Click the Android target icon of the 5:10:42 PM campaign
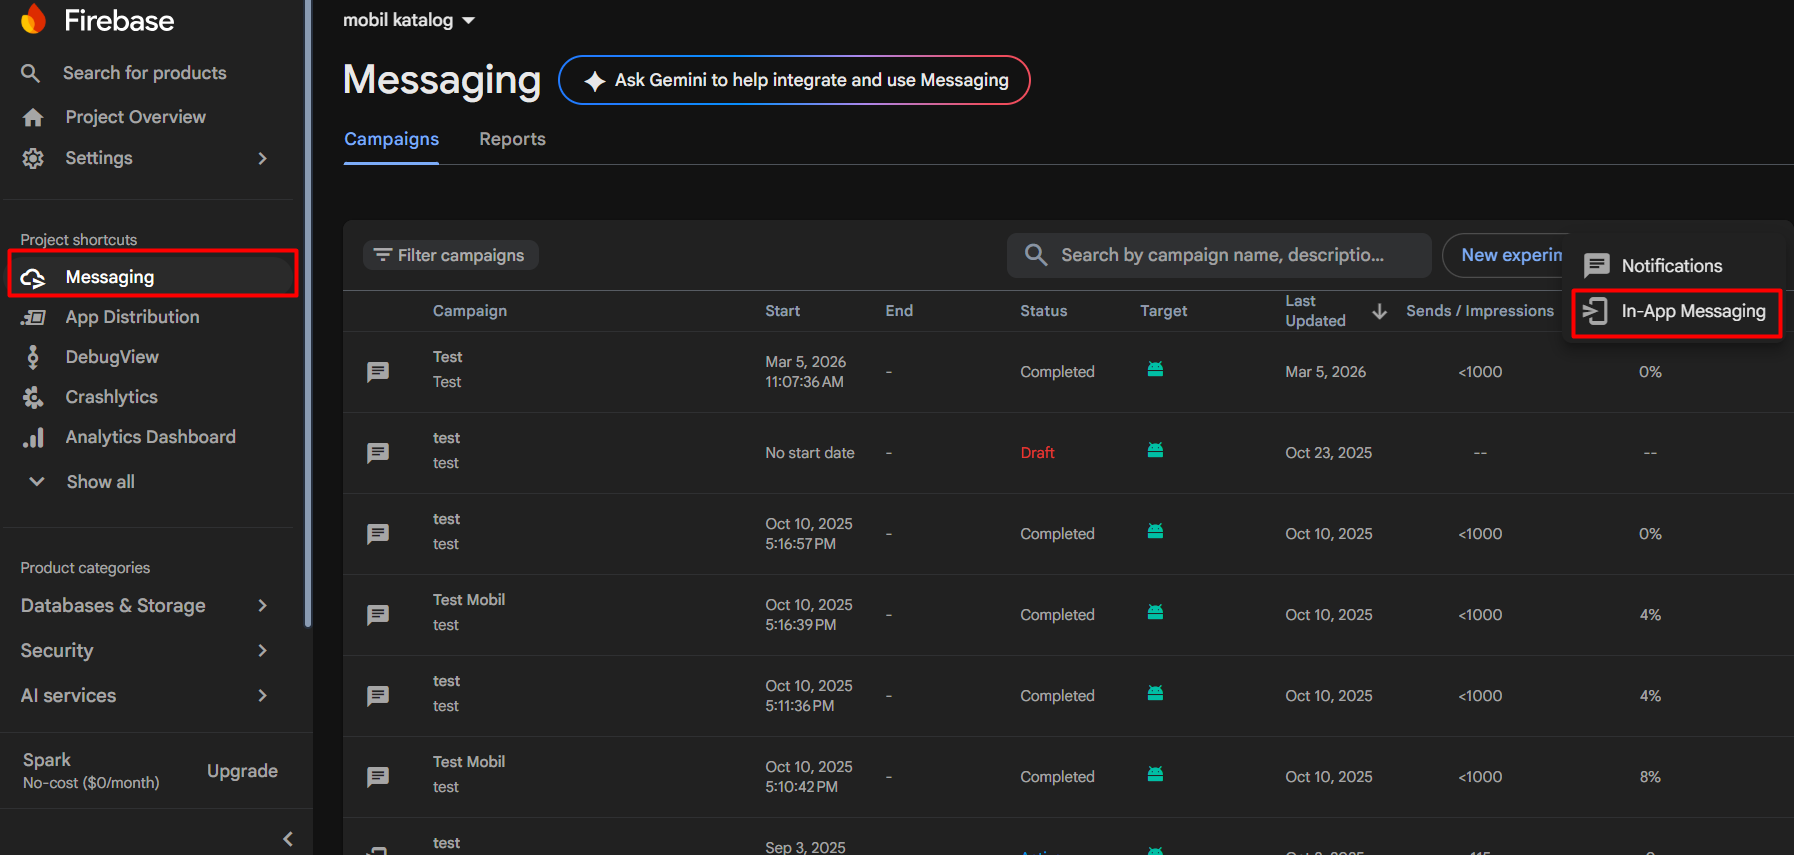This screenshot has height=855, width=1794. (x=1155, y=774)
